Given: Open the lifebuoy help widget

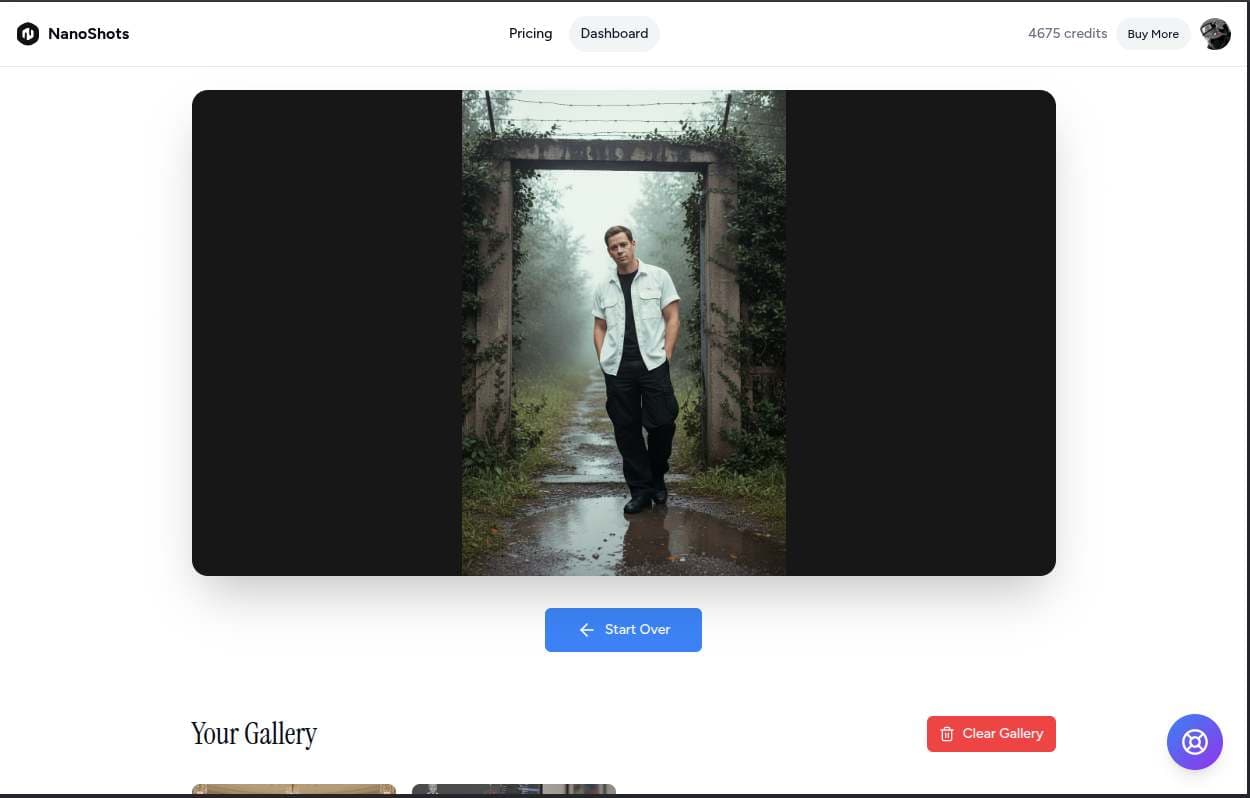Looking at the screenshot, I should (1194, 742).
